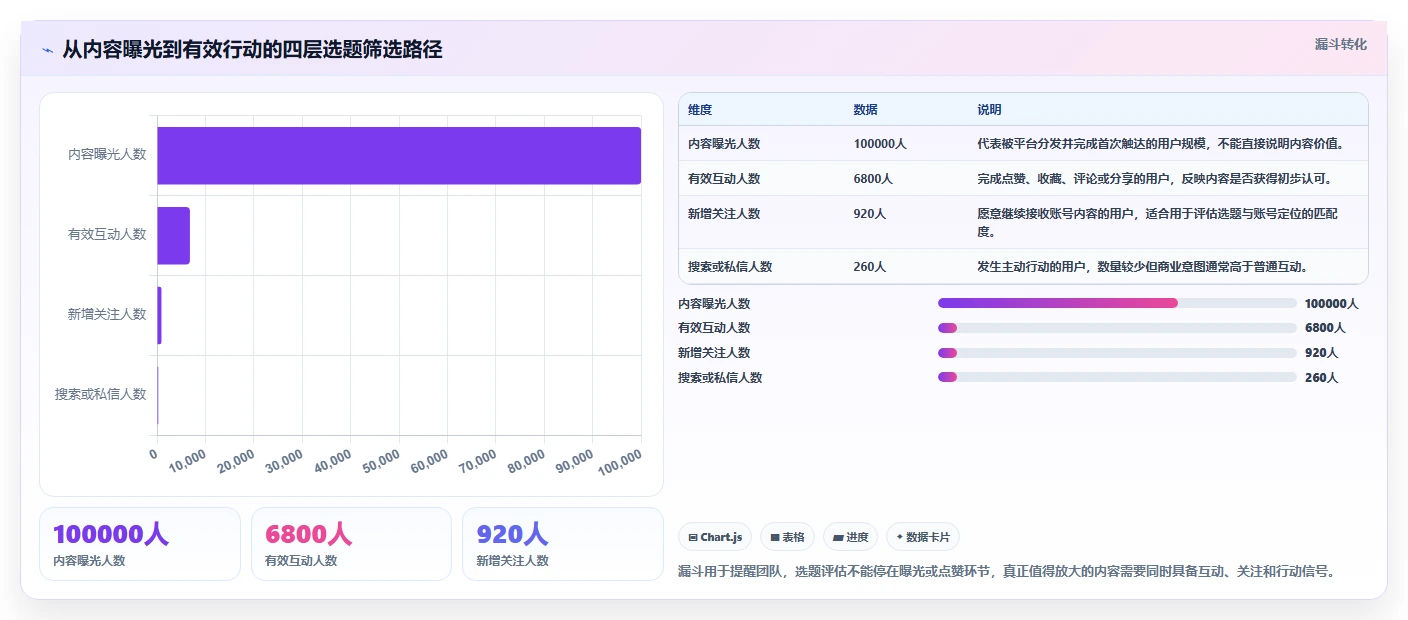Click the 搜索或私信人数 progress bar
The width and height of the screenshot is (1408, 620).
click(x=1117, y=377)
